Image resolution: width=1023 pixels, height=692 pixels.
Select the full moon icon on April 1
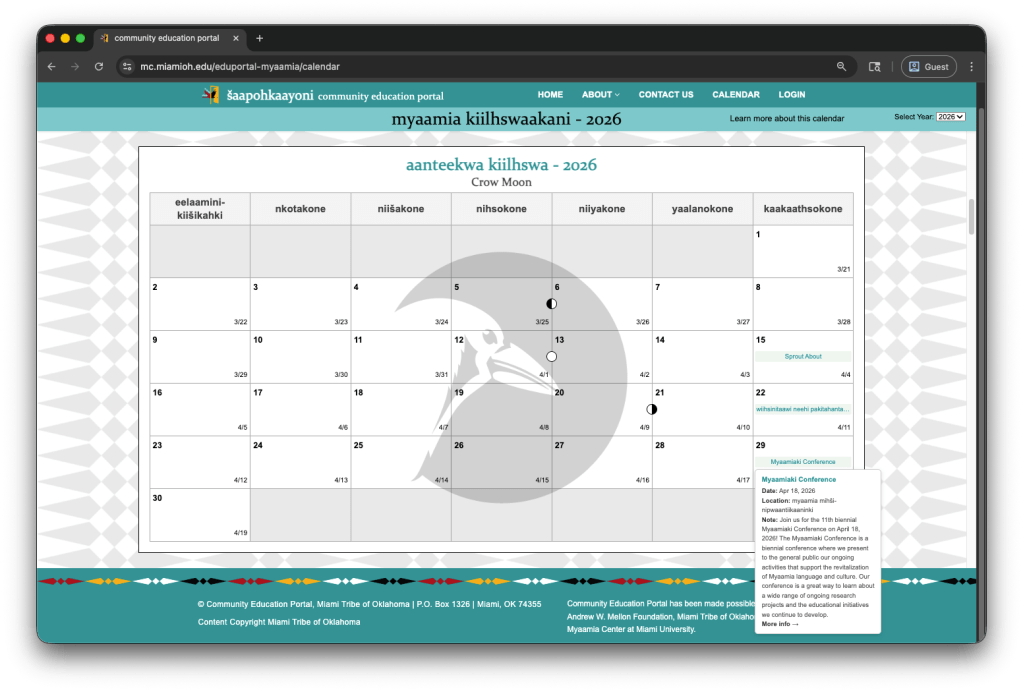pos(551,355)
